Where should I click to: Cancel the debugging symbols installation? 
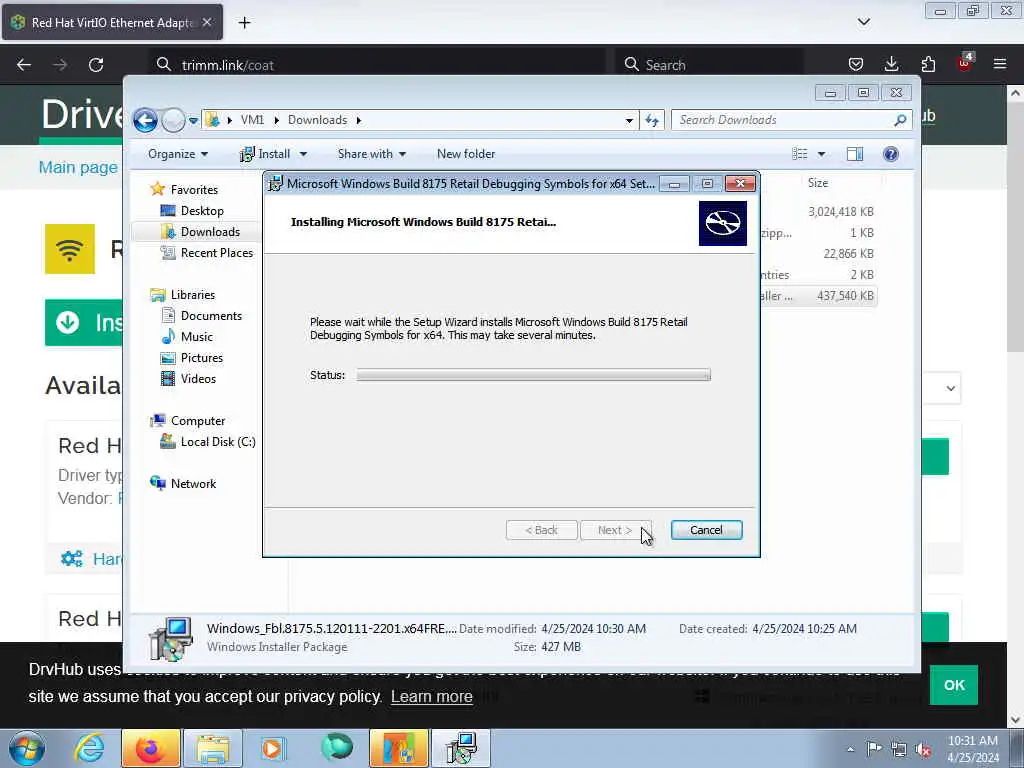coord(706,530)
